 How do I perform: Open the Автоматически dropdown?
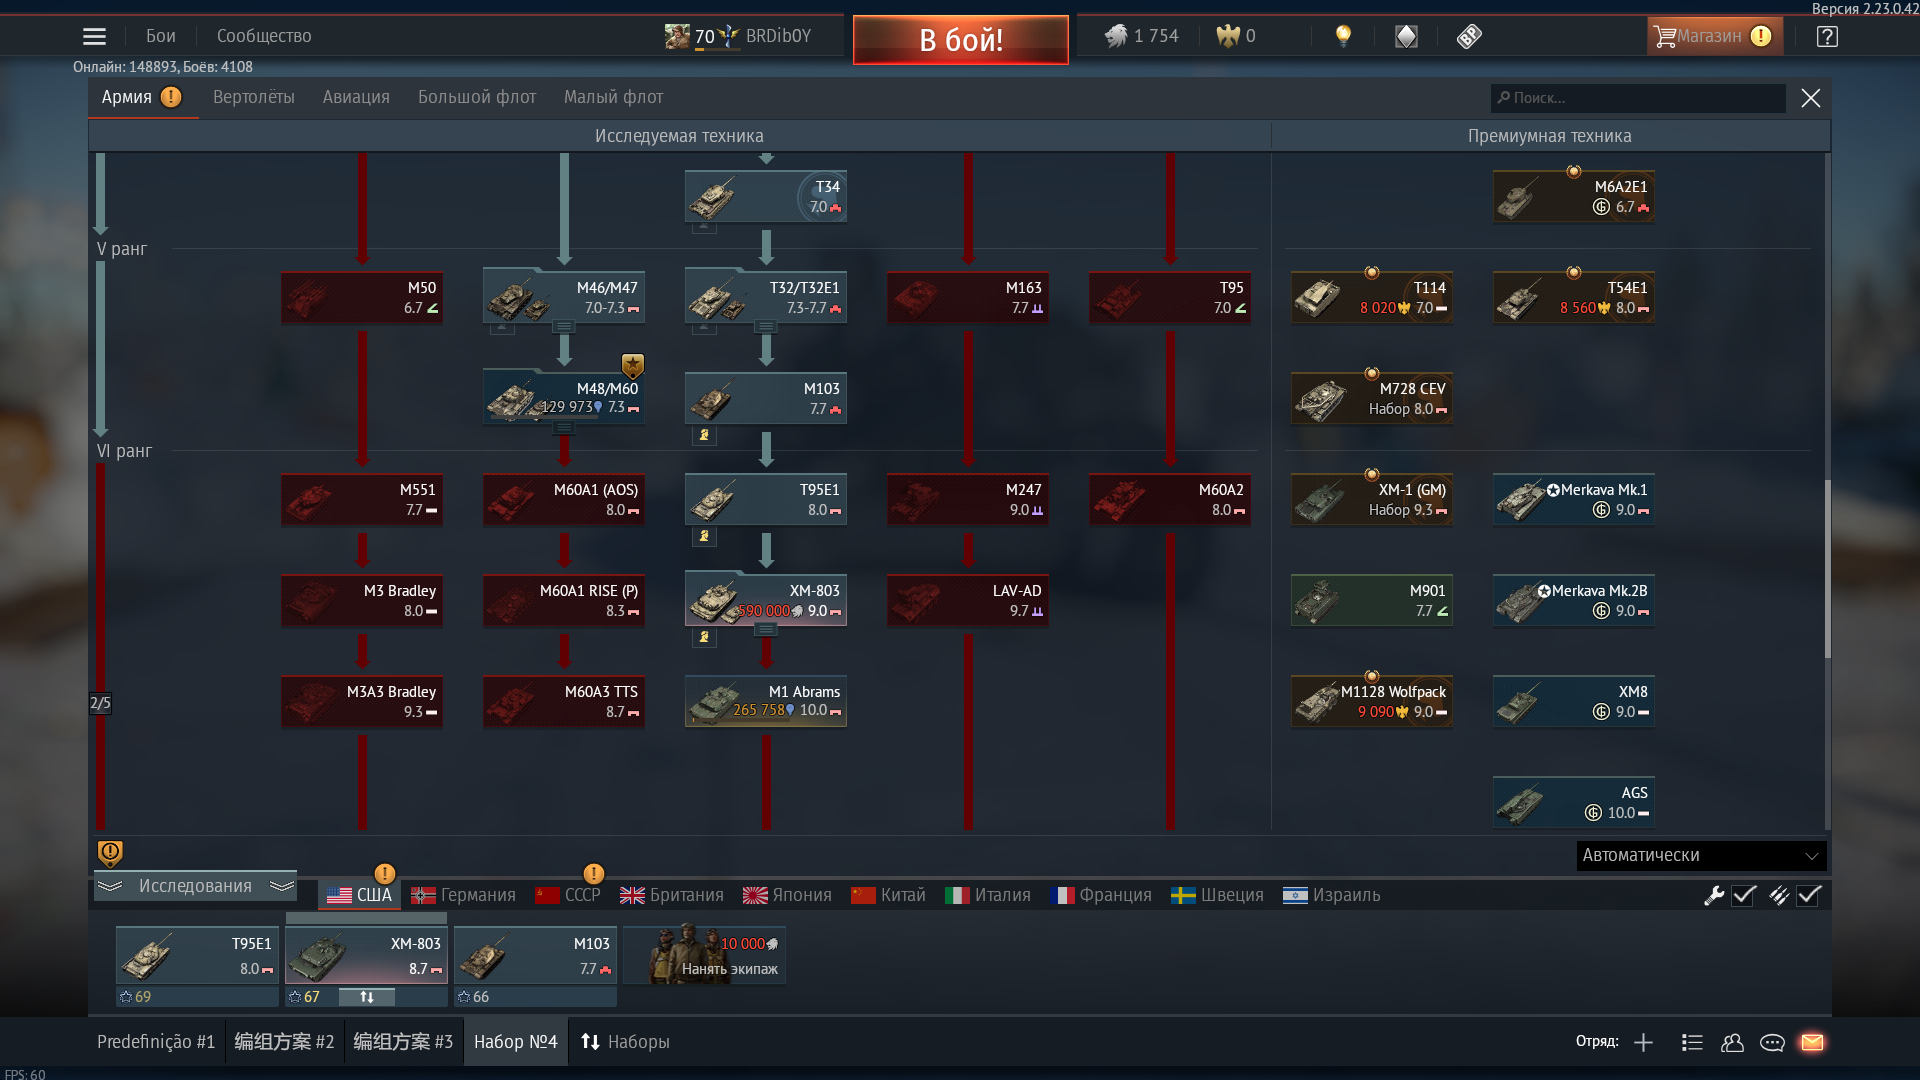click(x=1701, y=855)
